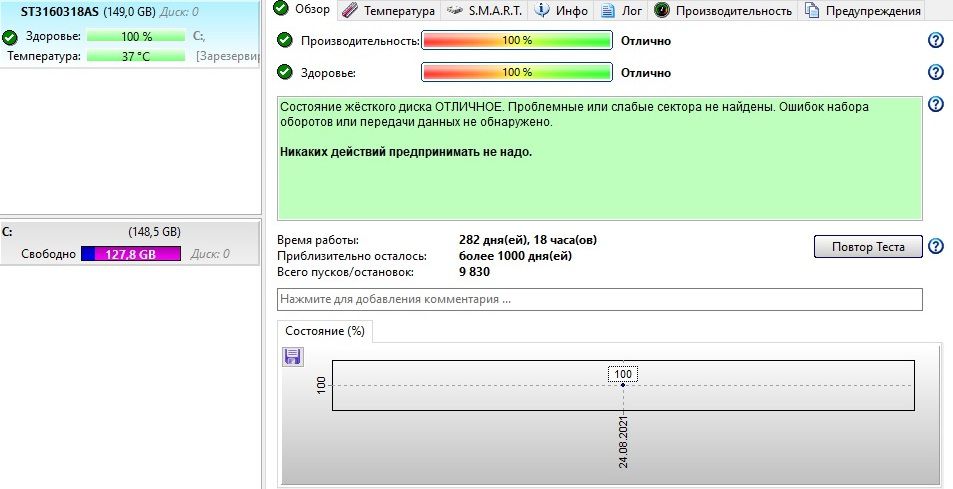Switch to the Лог tab
This screenshot has height=489, width=953.
pyautogui.click(x=621, y=11)
